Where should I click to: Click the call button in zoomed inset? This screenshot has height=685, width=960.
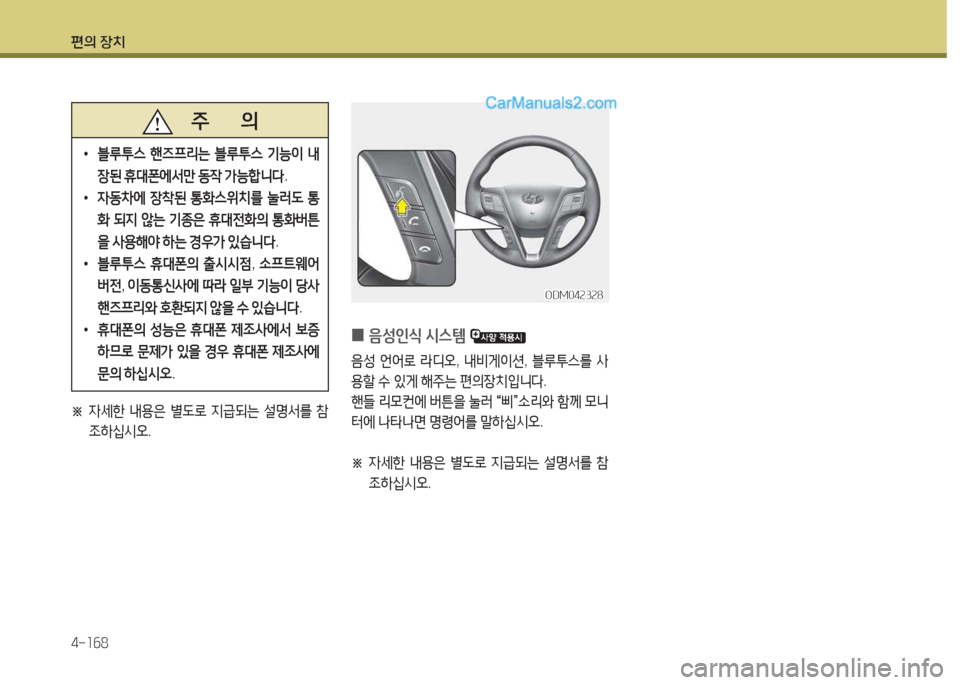point(414,222)
